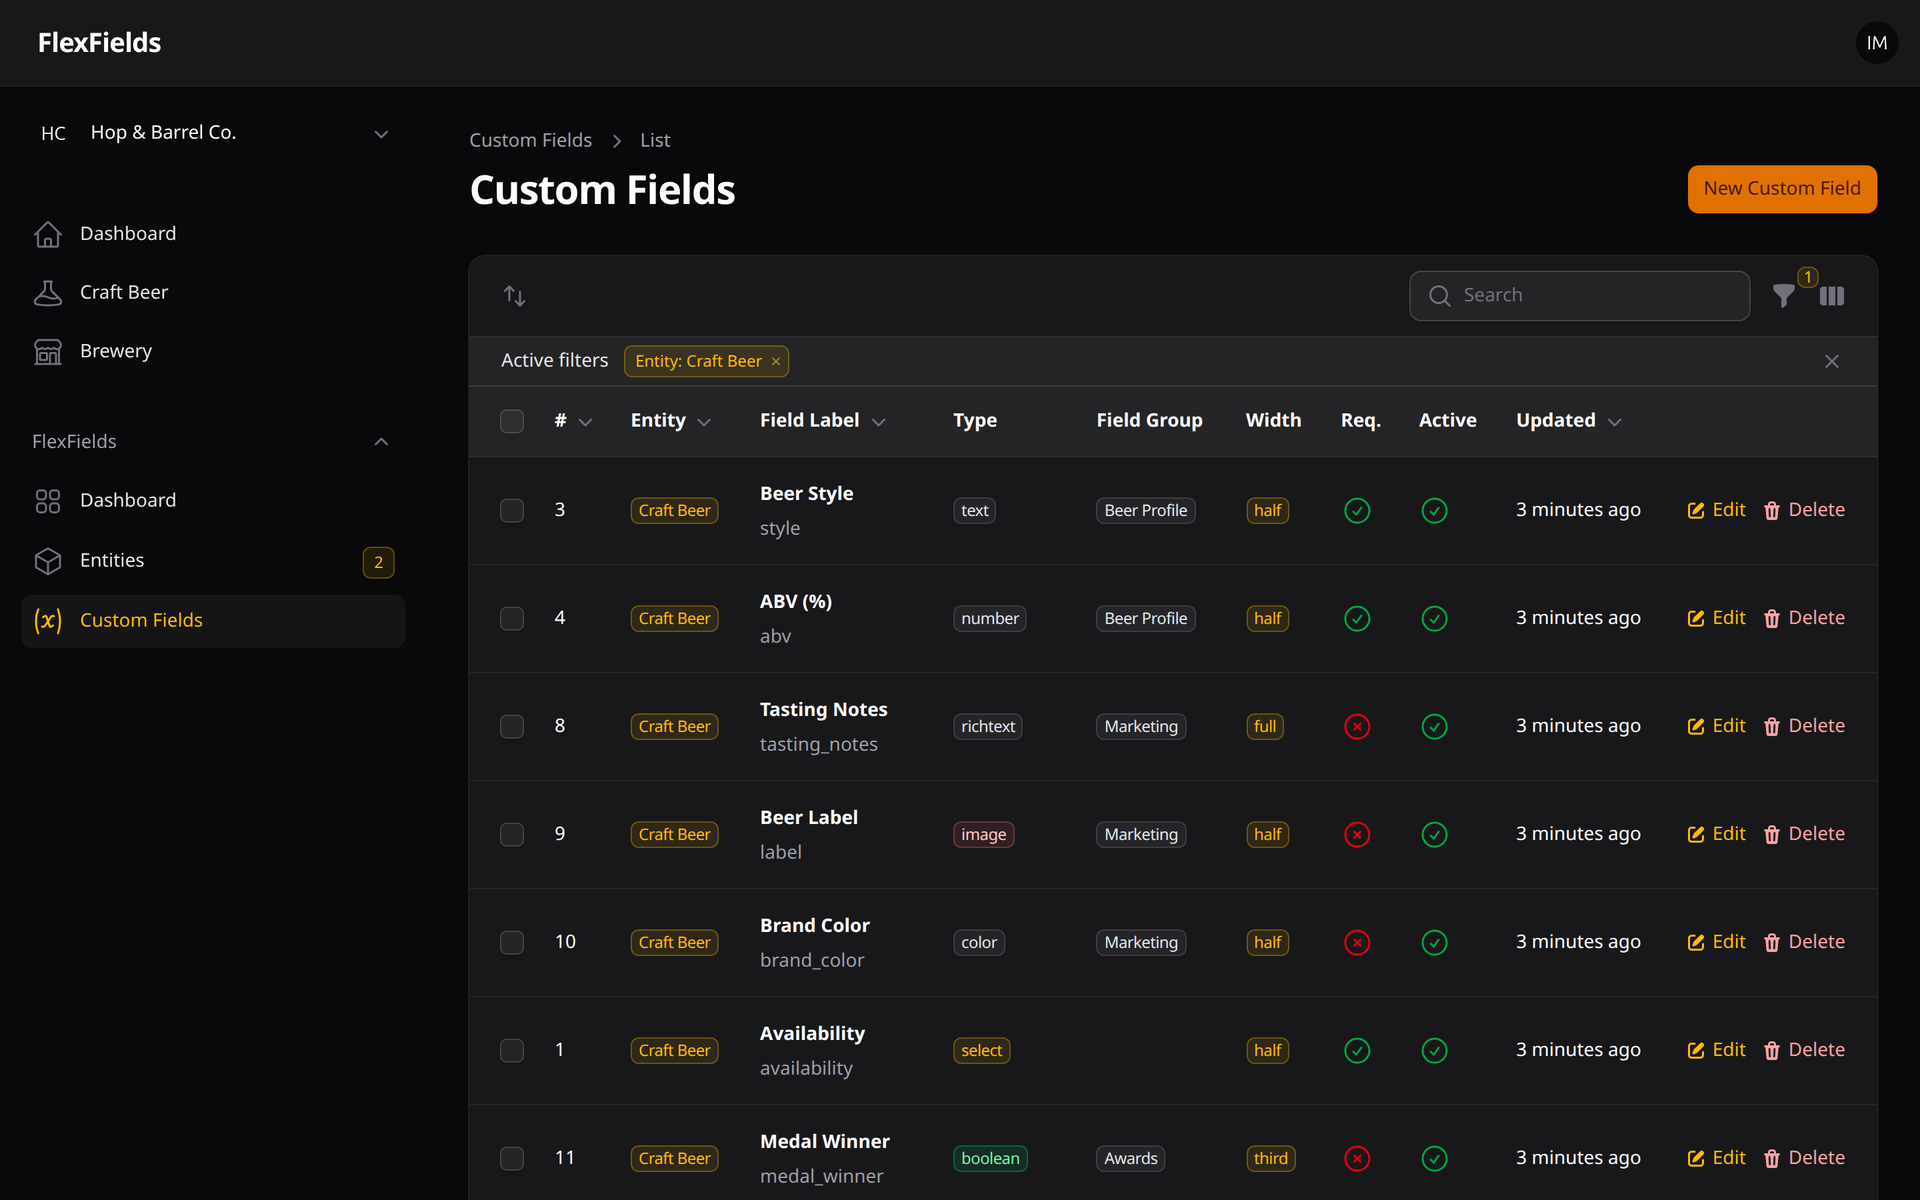Click Delete for the Availability row
This screenshot has height=1200, width=1920.
point(1804,1050)
